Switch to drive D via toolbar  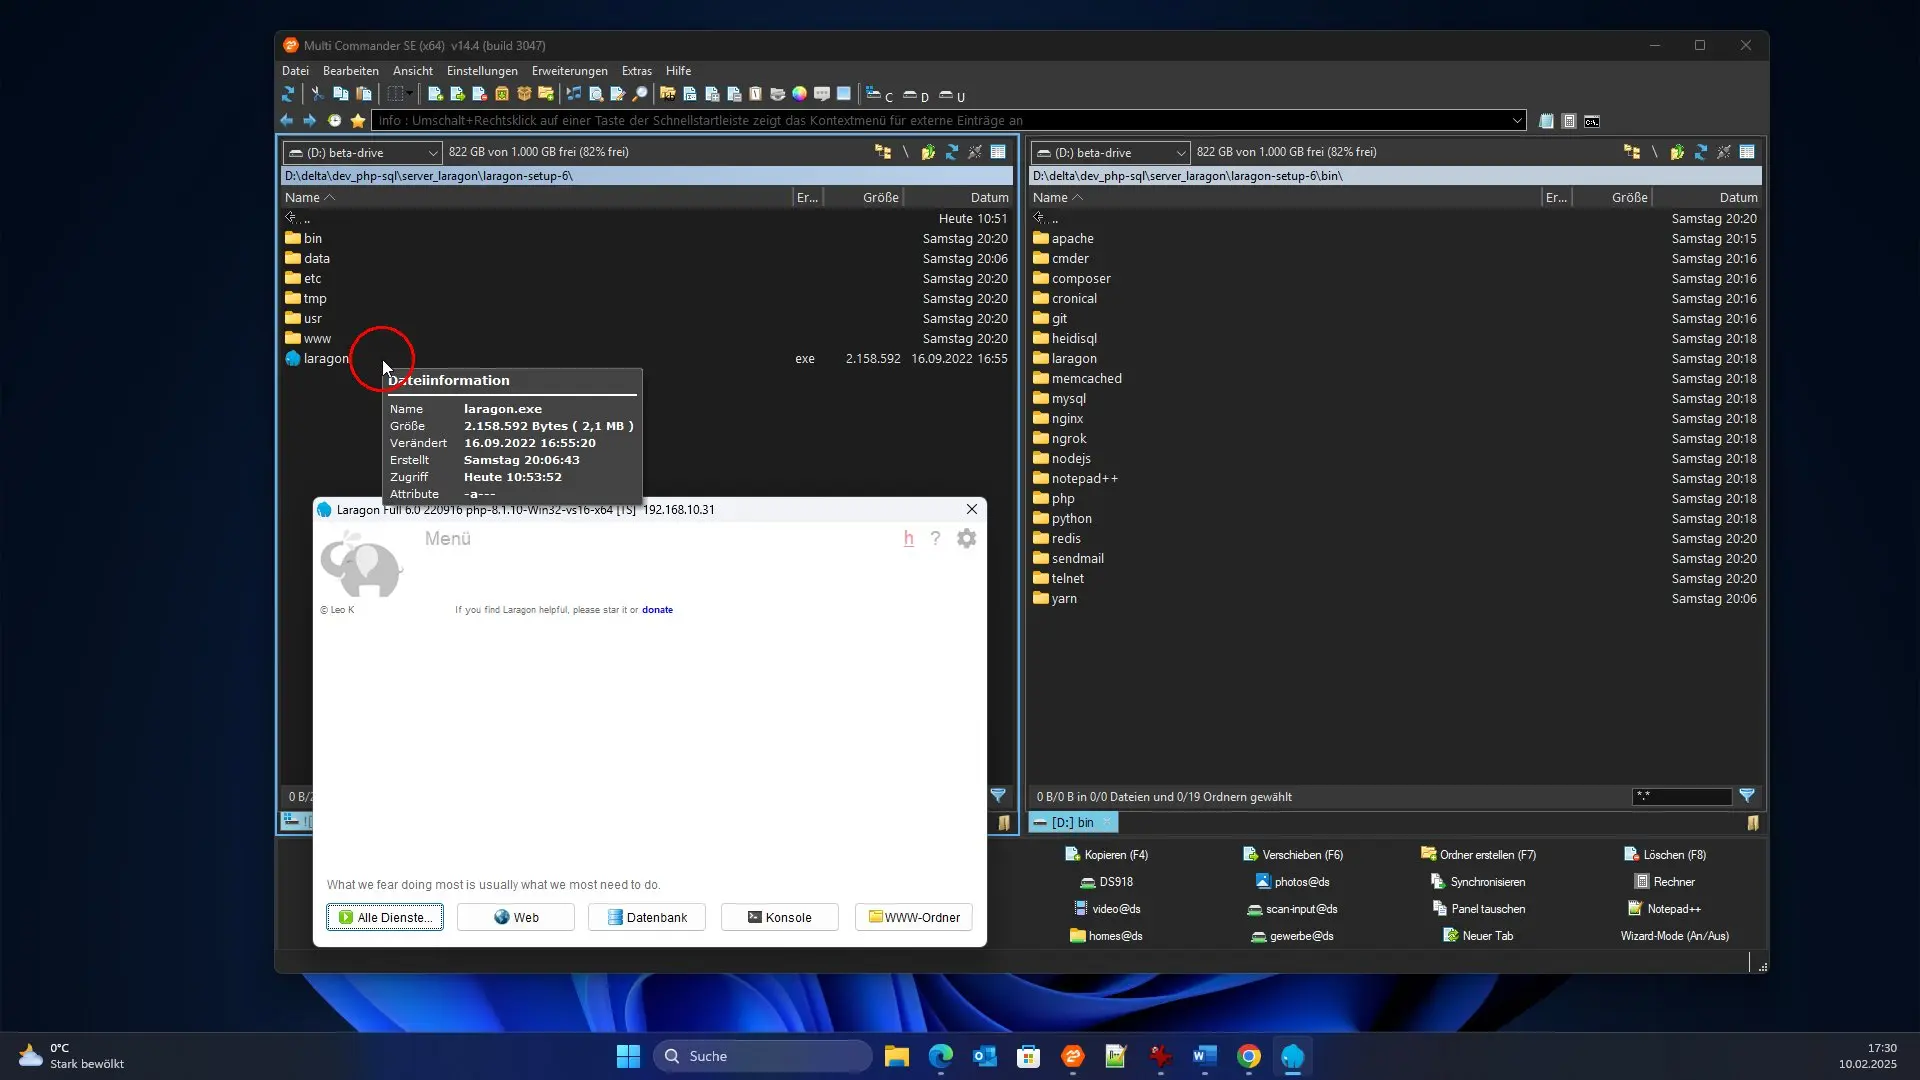pyautogui.click(x=916, y=96)
